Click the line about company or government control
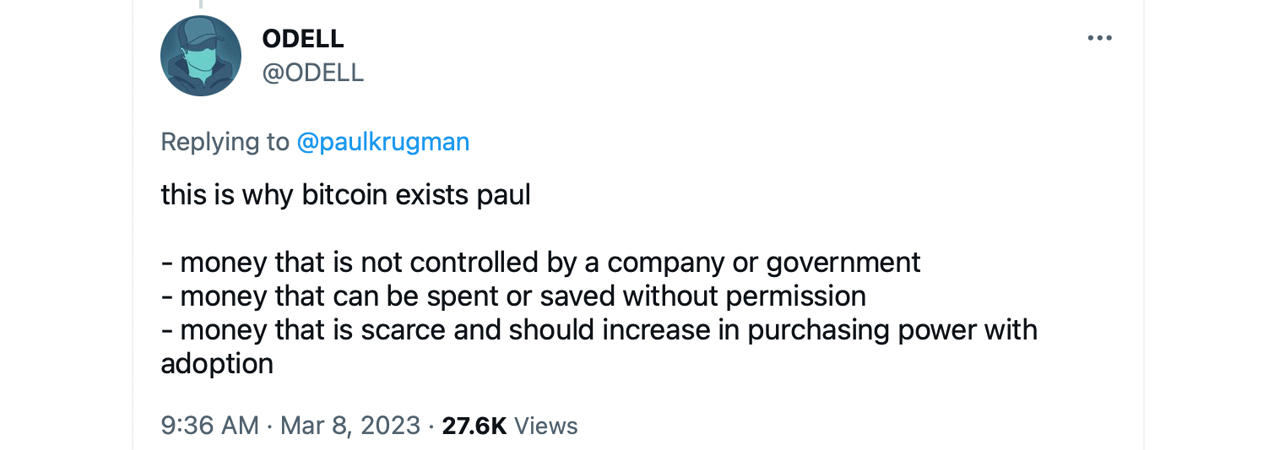The width and height of the screenshot is (1280, 450). 540,262
